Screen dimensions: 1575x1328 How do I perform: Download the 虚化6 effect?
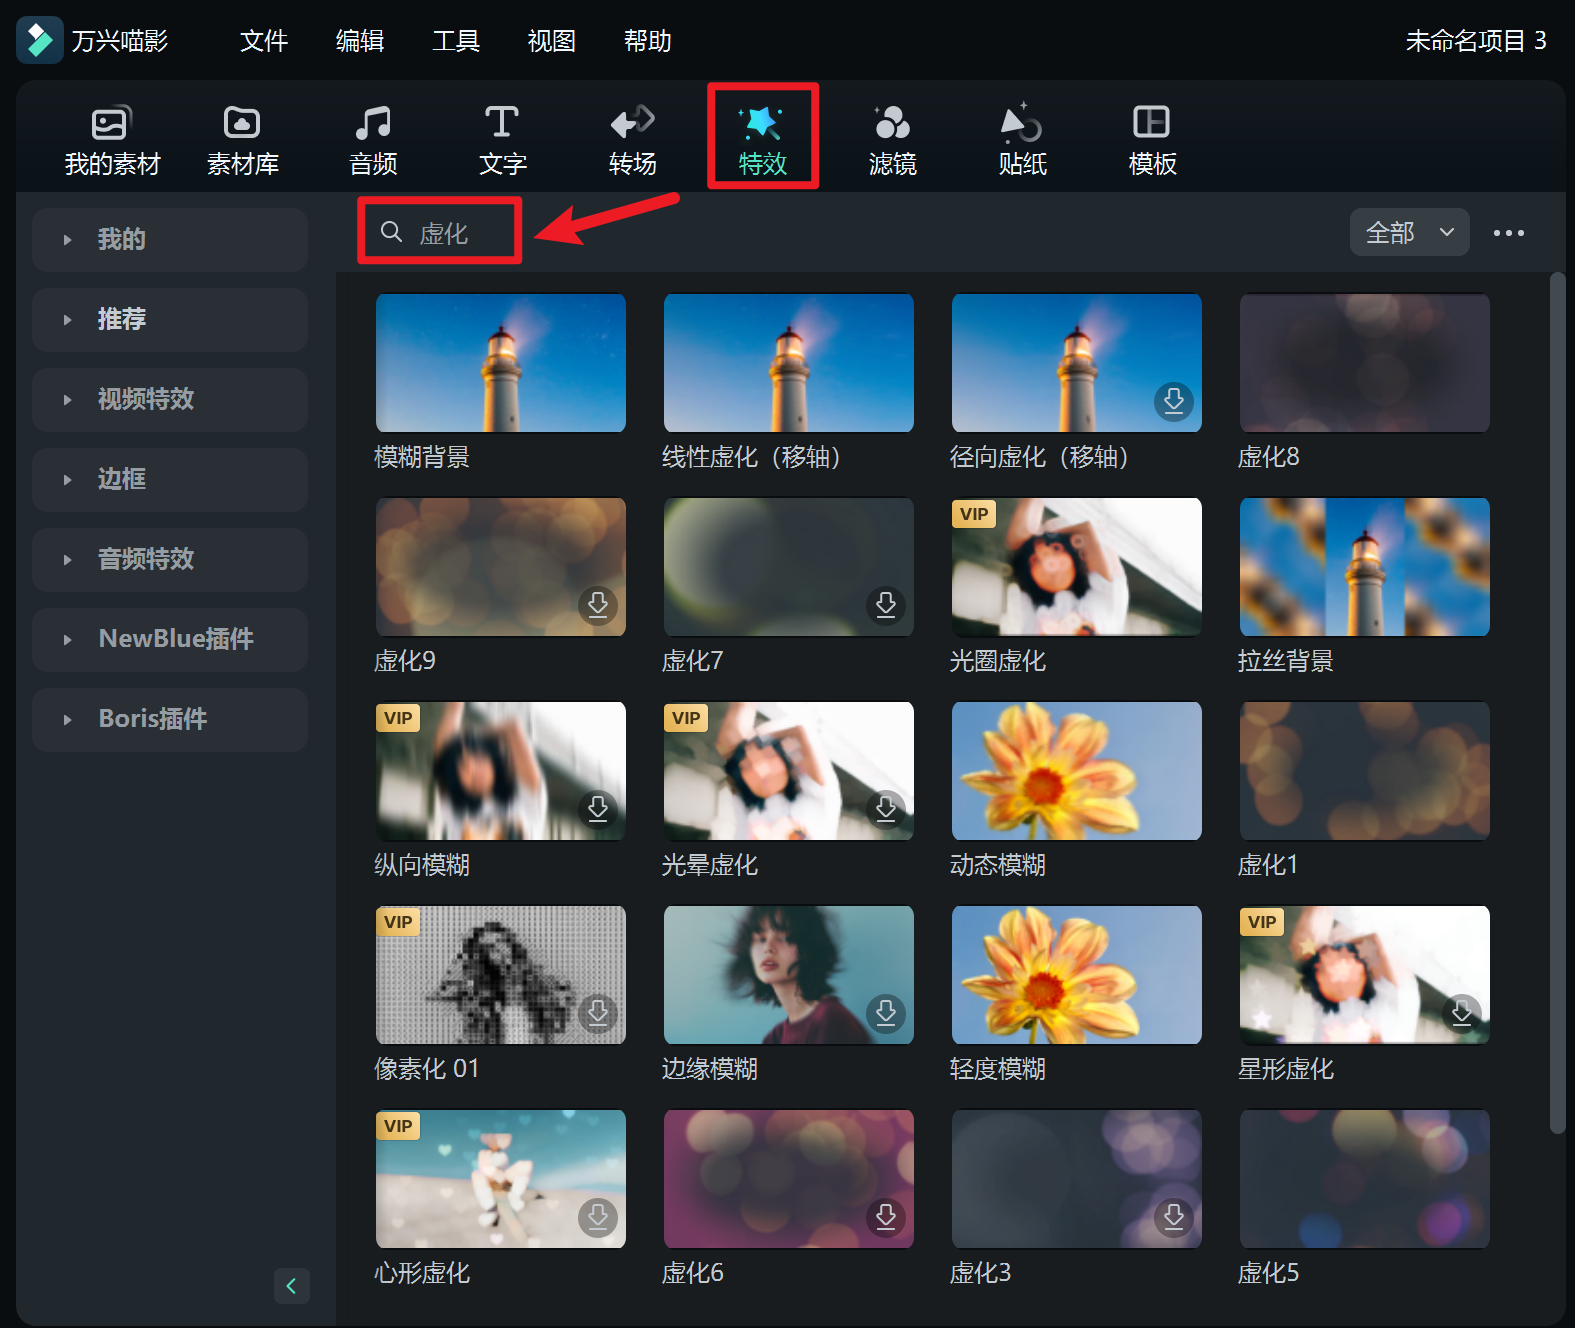(885, 1217)
